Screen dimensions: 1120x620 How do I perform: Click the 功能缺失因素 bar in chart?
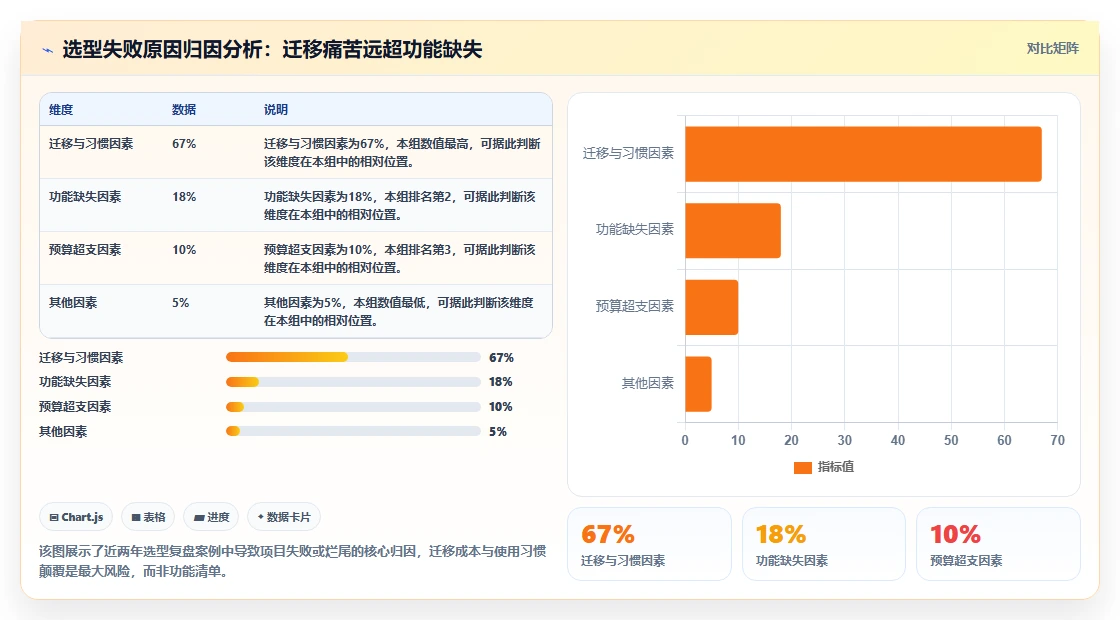[733, 230]
